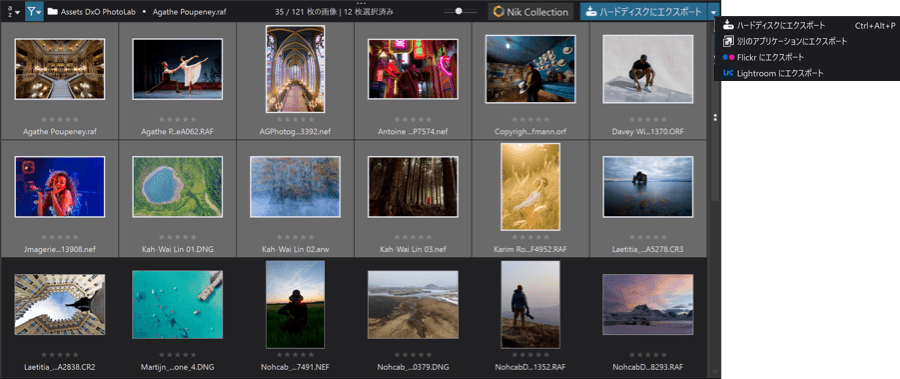Screen dimensions: 900x379
Task: Click the blue export to hard disk button
Action: (x=643, y=11)
